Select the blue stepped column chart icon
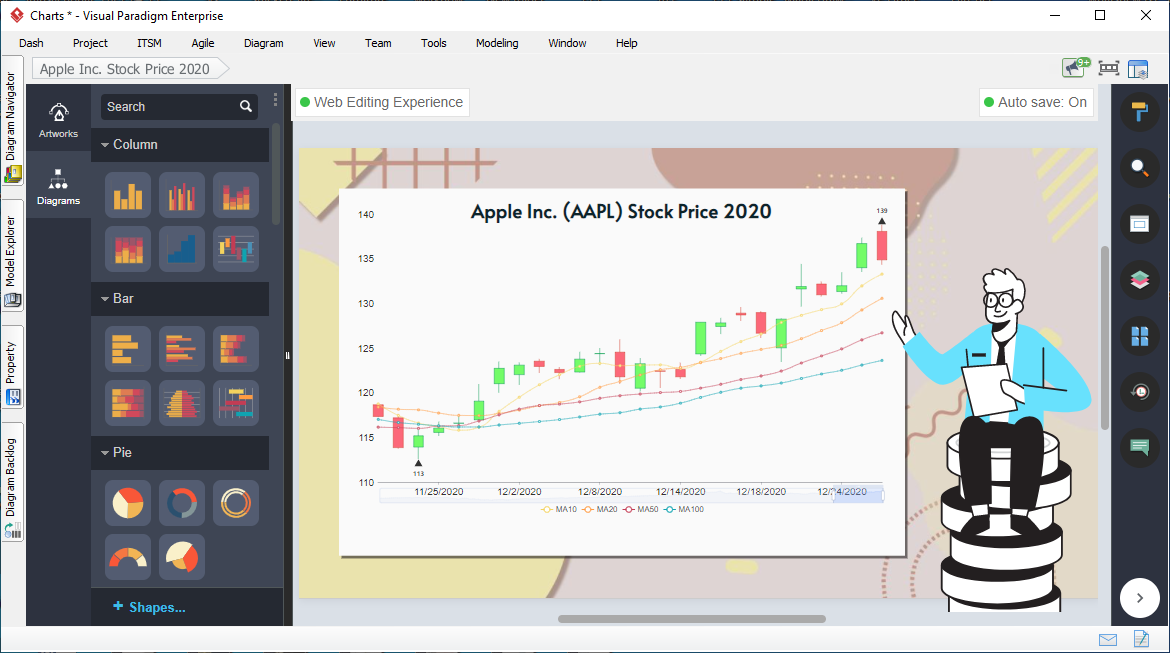 coord(181,249)
